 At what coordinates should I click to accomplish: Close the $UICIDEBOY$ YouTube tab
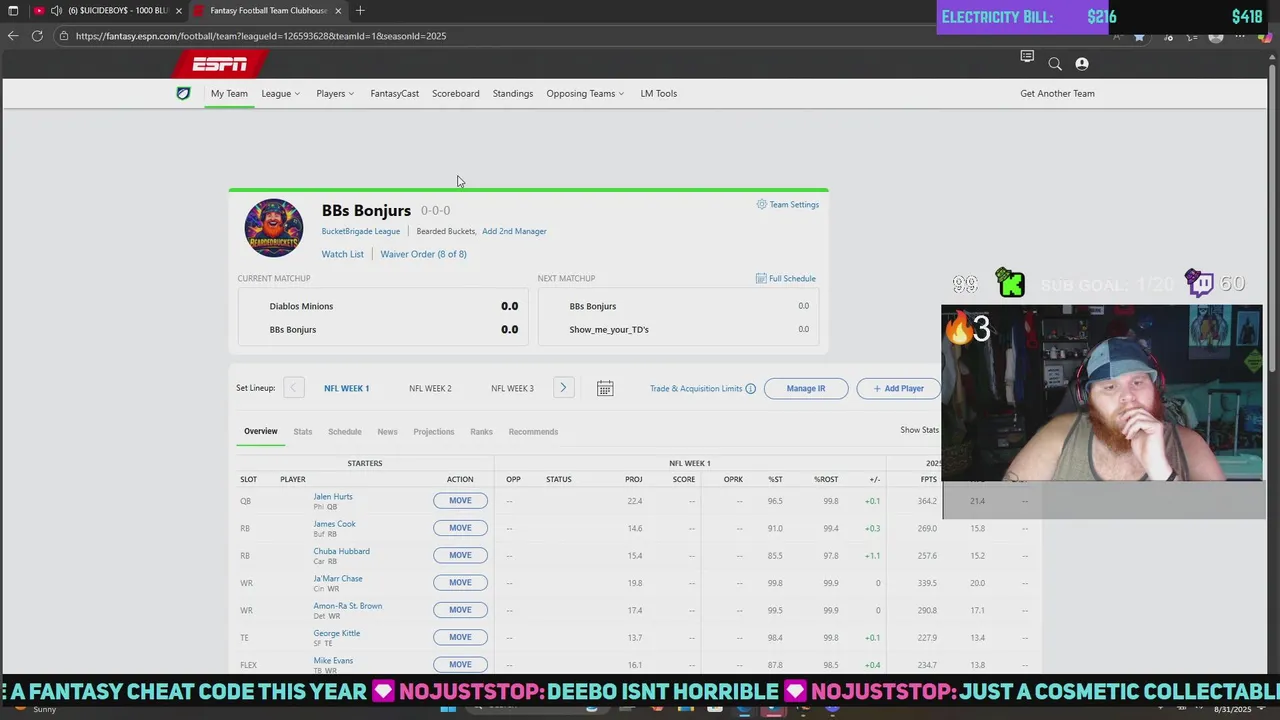(178, 11)
